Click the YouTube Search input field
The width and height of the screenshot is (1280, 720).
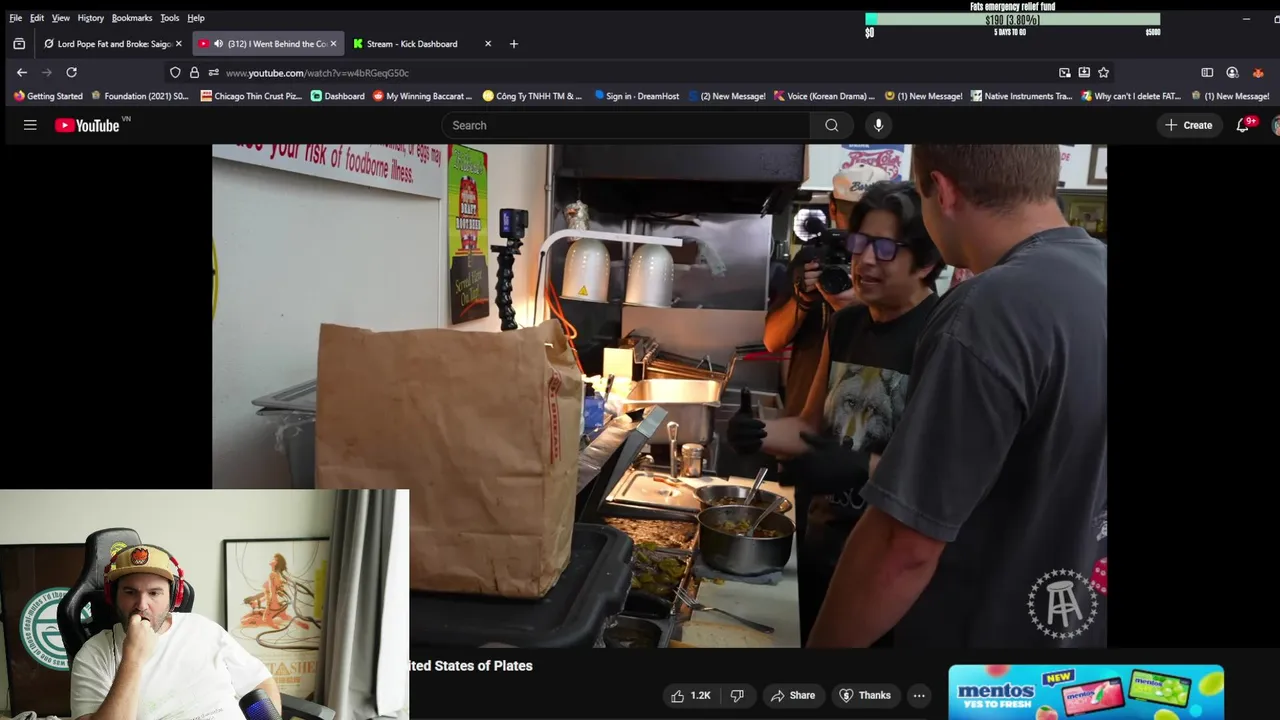(x=626, y=125)
